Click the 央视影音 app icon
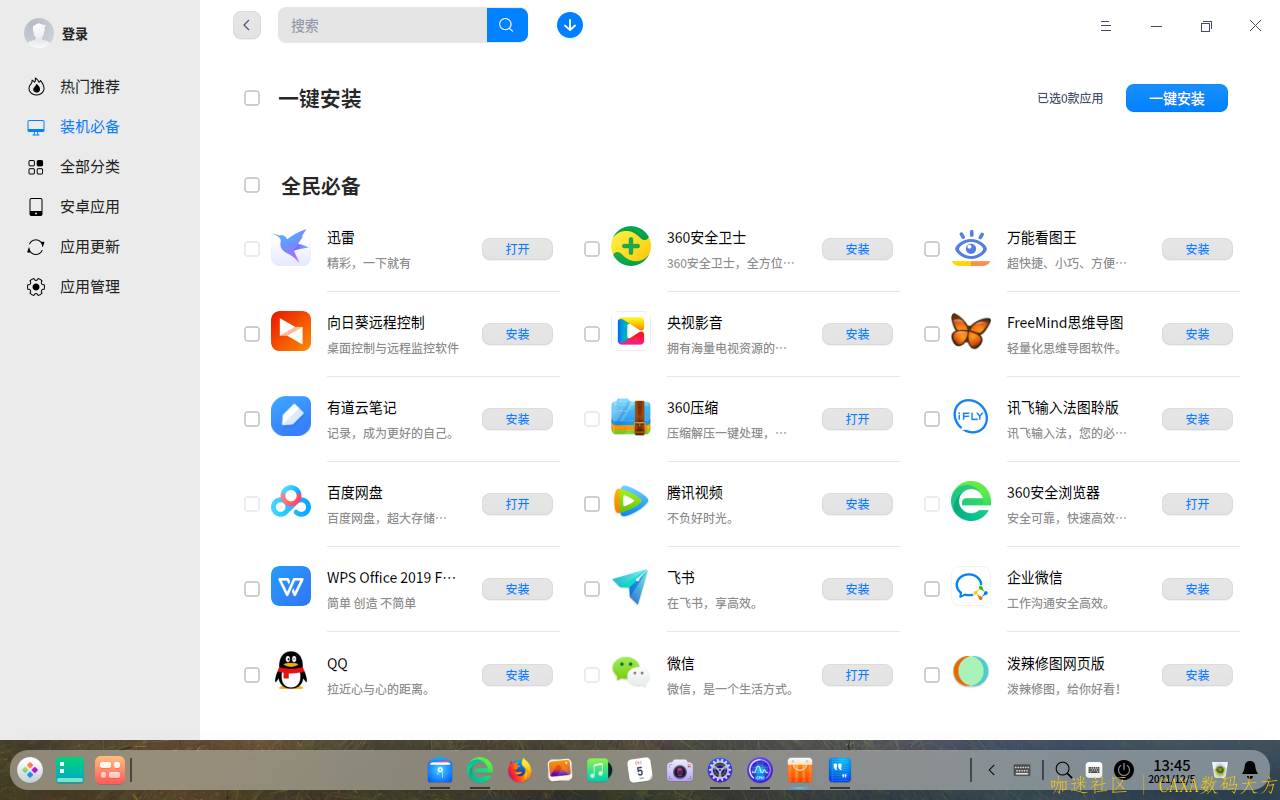The height and width of the screenshot is (800, 1280). coord(631,332)
